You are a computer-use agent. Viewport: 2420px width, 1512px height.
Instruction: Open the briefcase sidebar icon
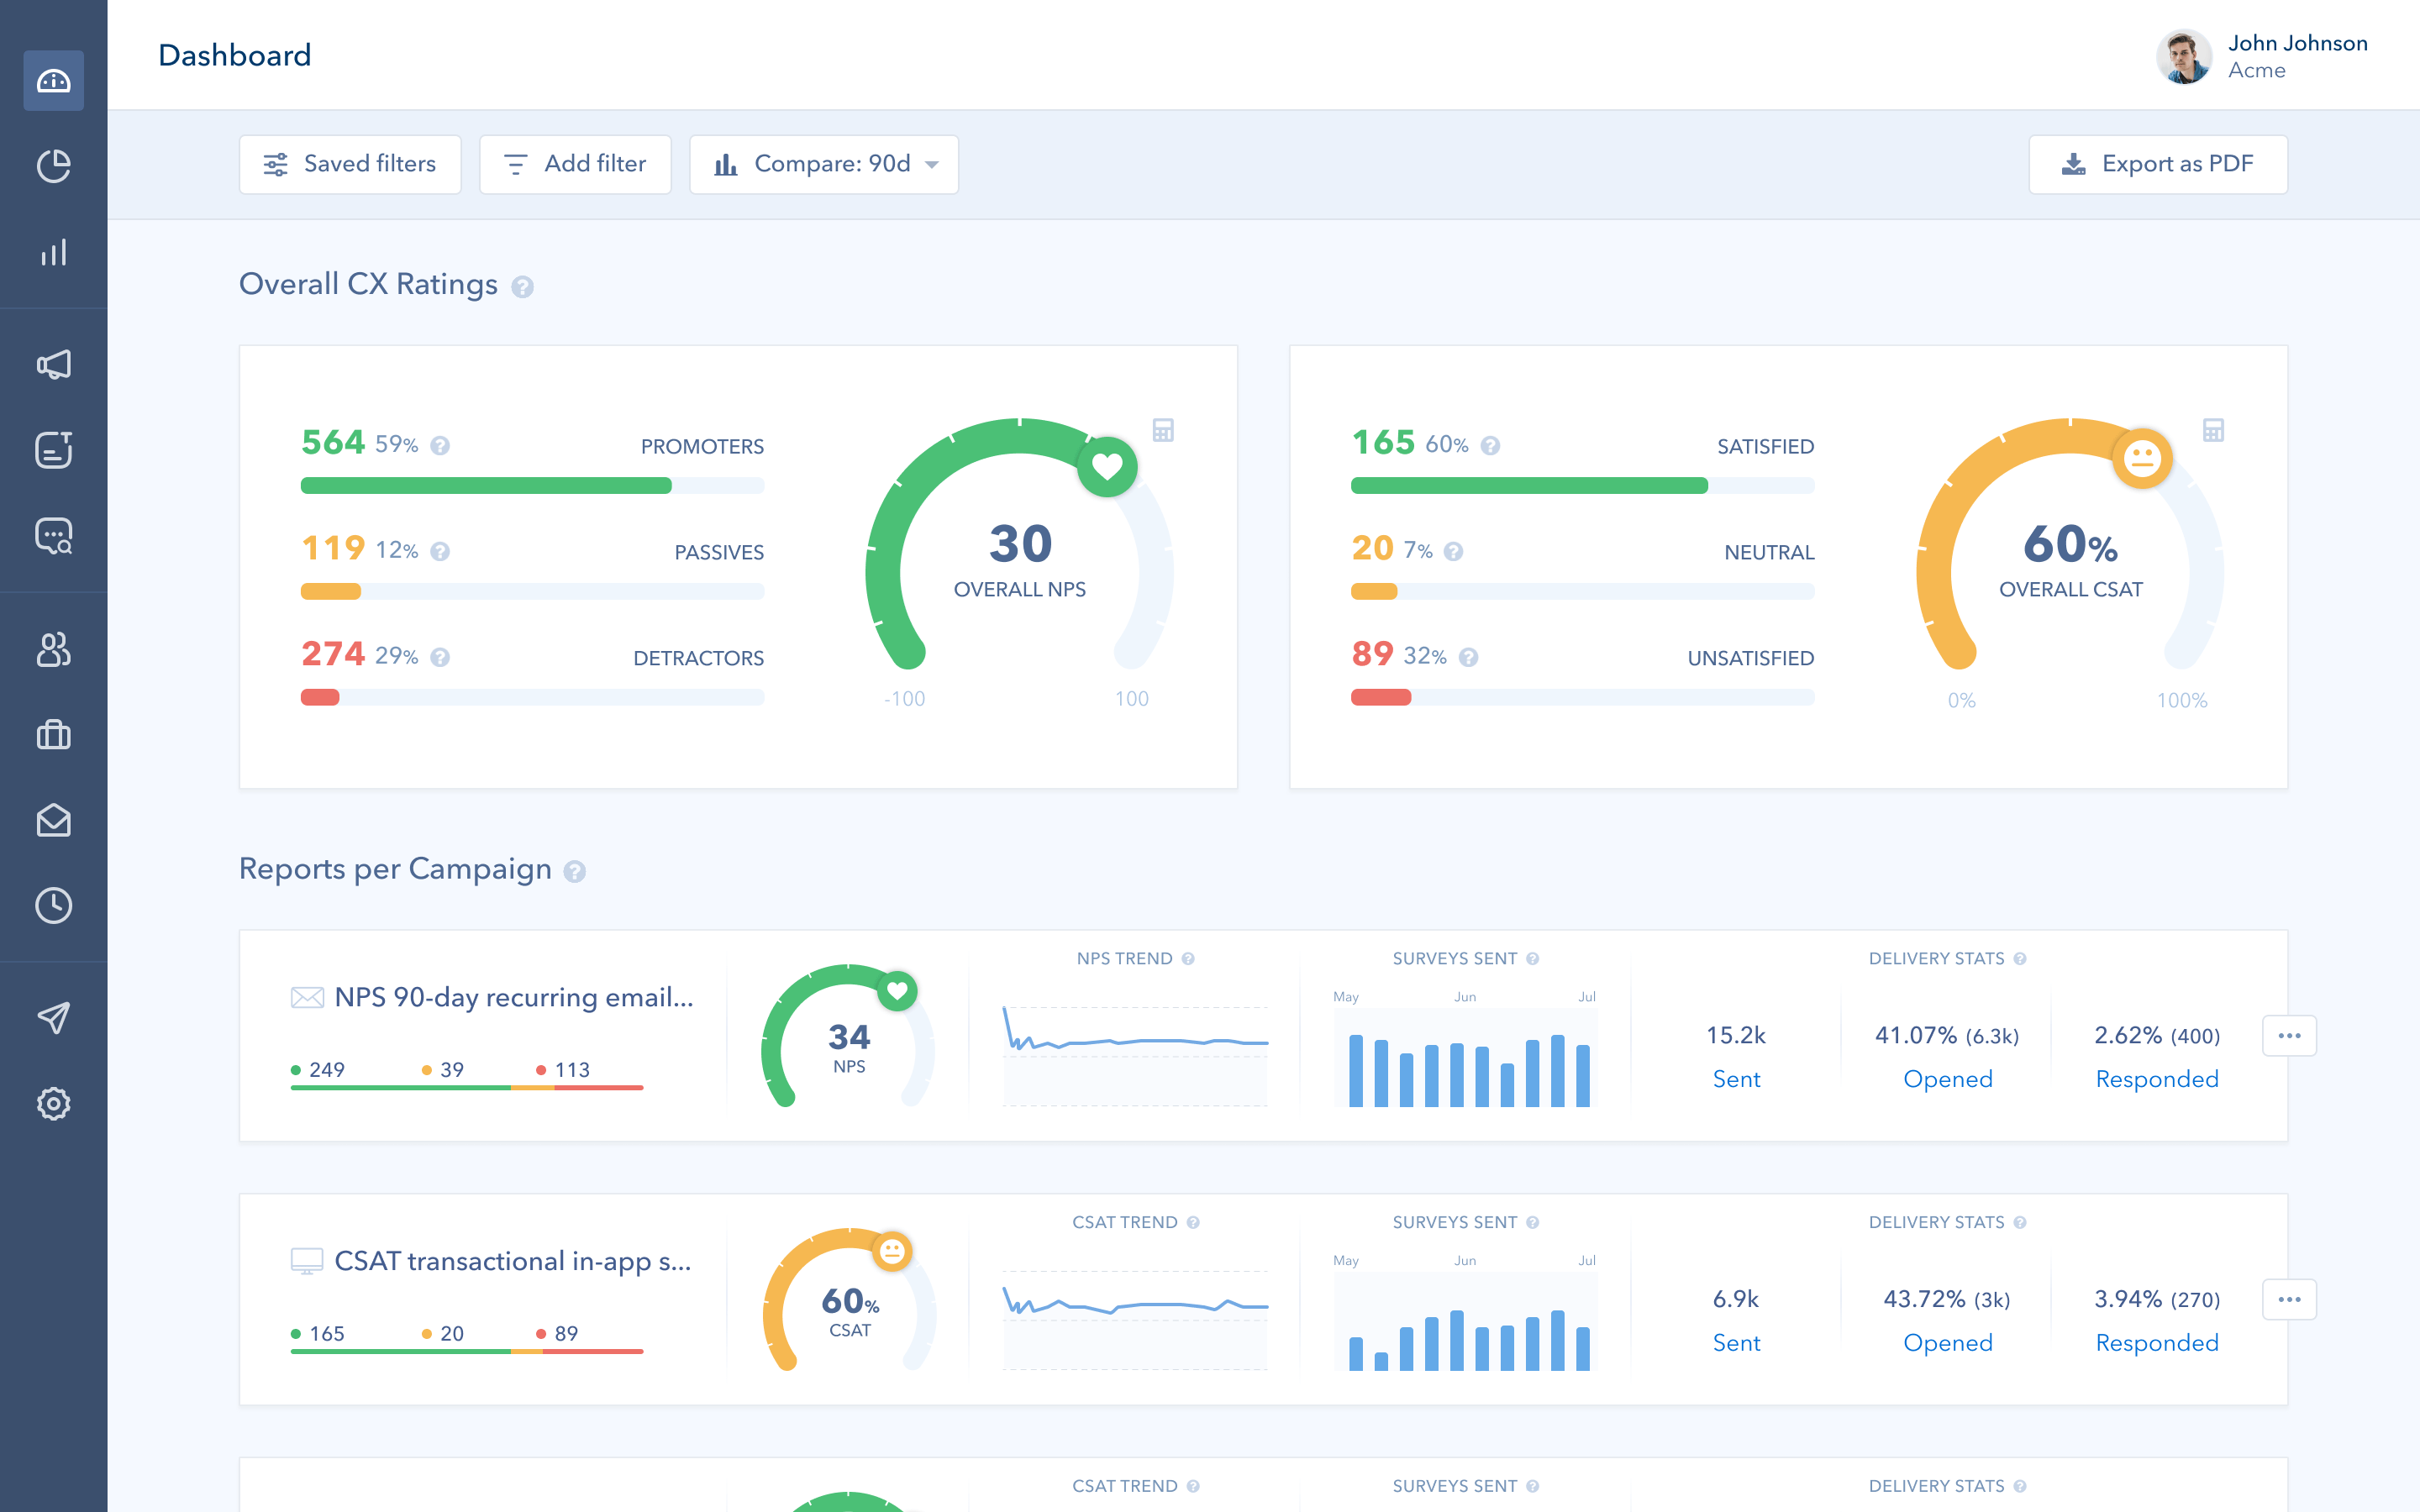(53, 735)
